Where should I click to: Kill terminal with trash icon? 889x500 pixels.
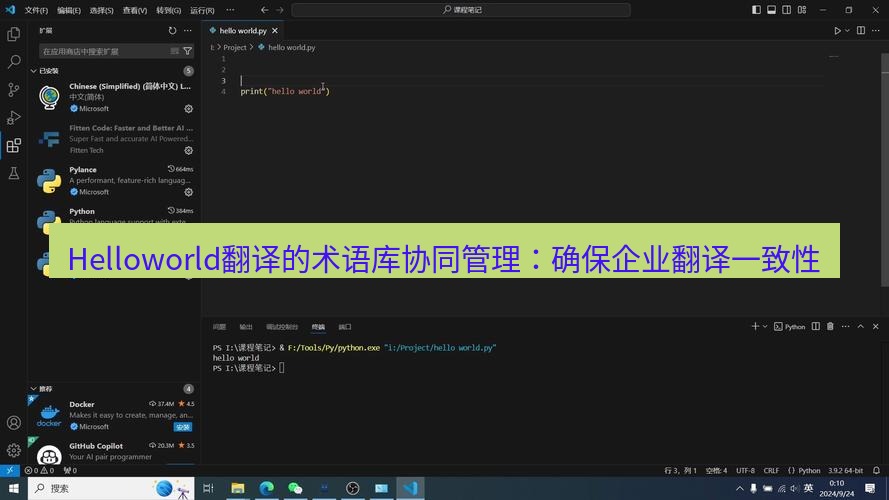831,327
